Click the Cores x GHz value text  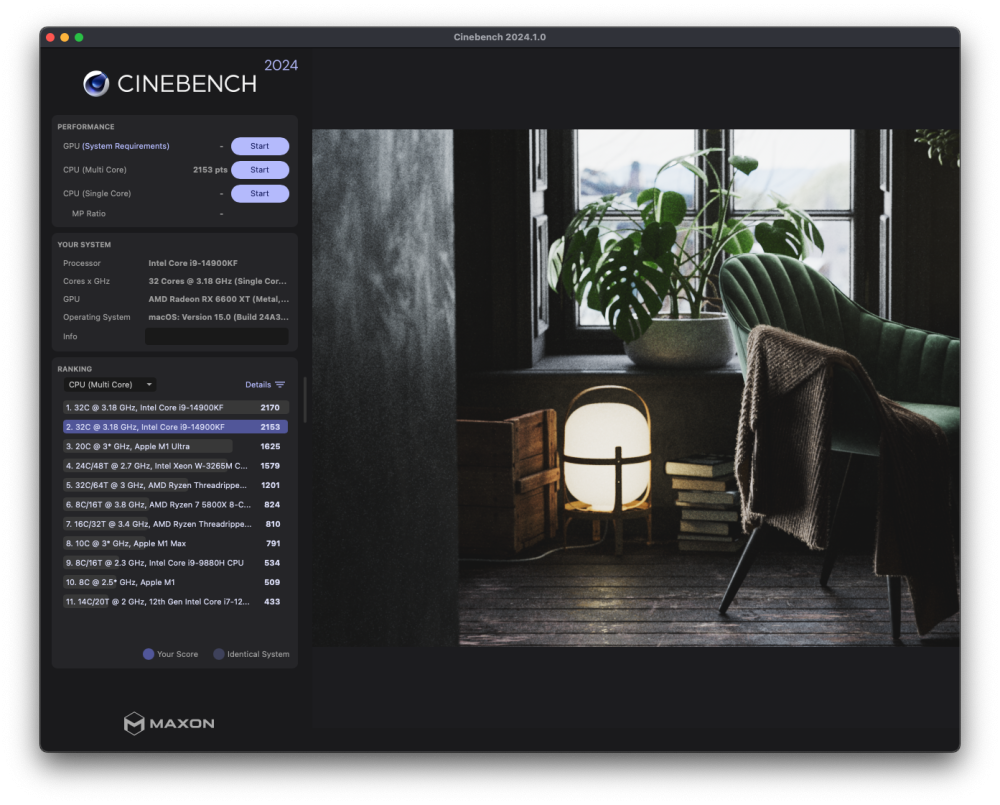click(x=217, y=281)
